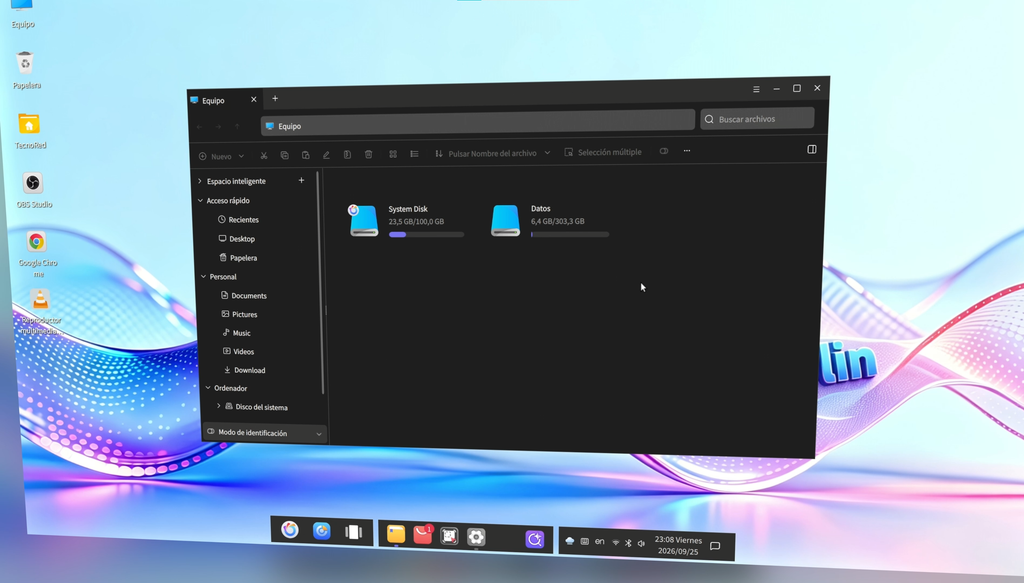Collapse the Acceso rápido section
The width and height of the screenshot is (1024, 583).
(x=200, y=200)
